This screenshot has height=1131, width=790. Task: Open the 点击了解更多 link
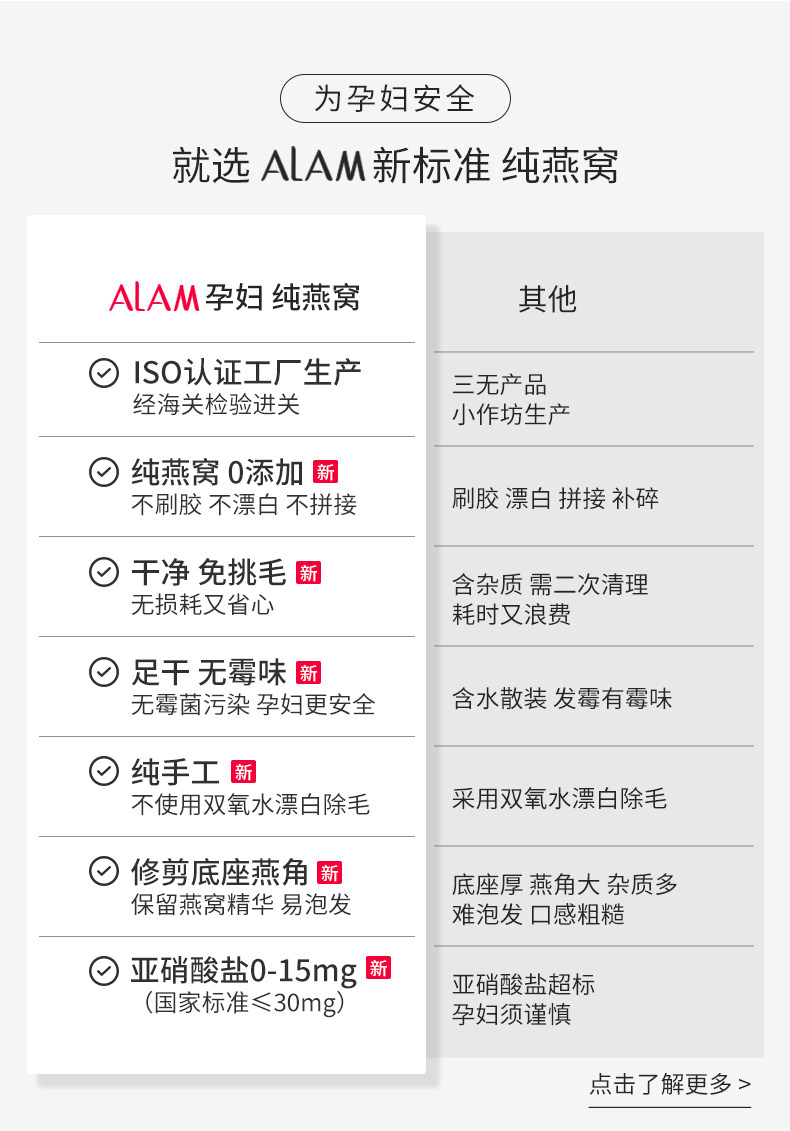(670, 1084)
